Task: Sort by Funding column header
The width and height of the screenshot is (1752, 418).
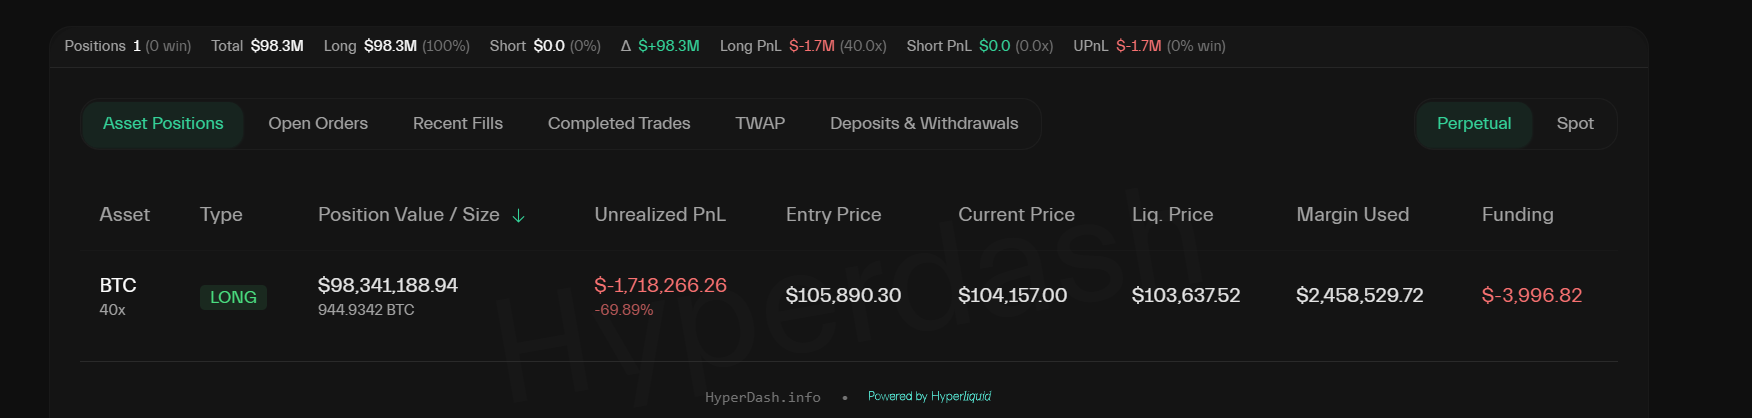Action: click(1517, 215)
